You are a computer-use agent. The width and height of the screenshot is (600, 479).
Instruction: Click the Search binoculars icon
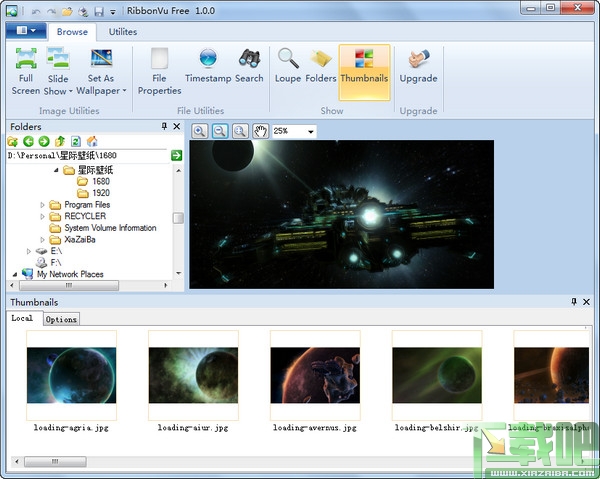coord(249,59)
